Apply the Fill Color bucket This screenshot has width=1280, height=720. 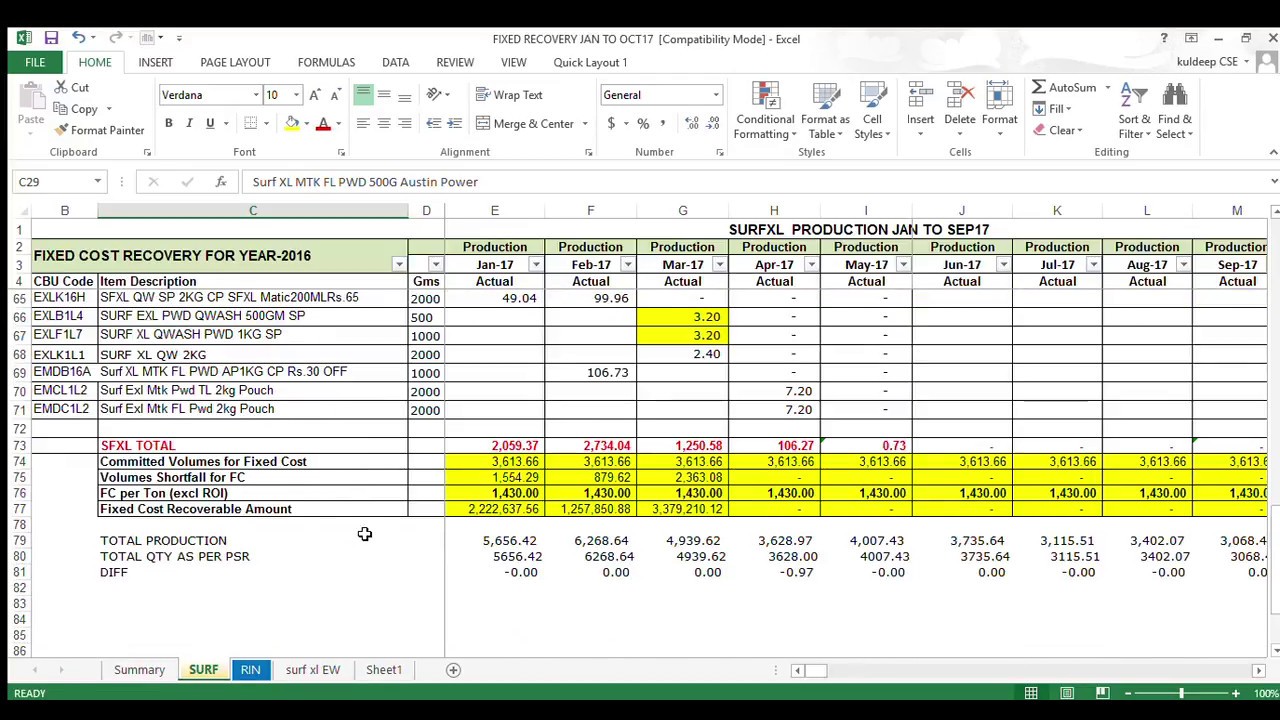[292, 124]
